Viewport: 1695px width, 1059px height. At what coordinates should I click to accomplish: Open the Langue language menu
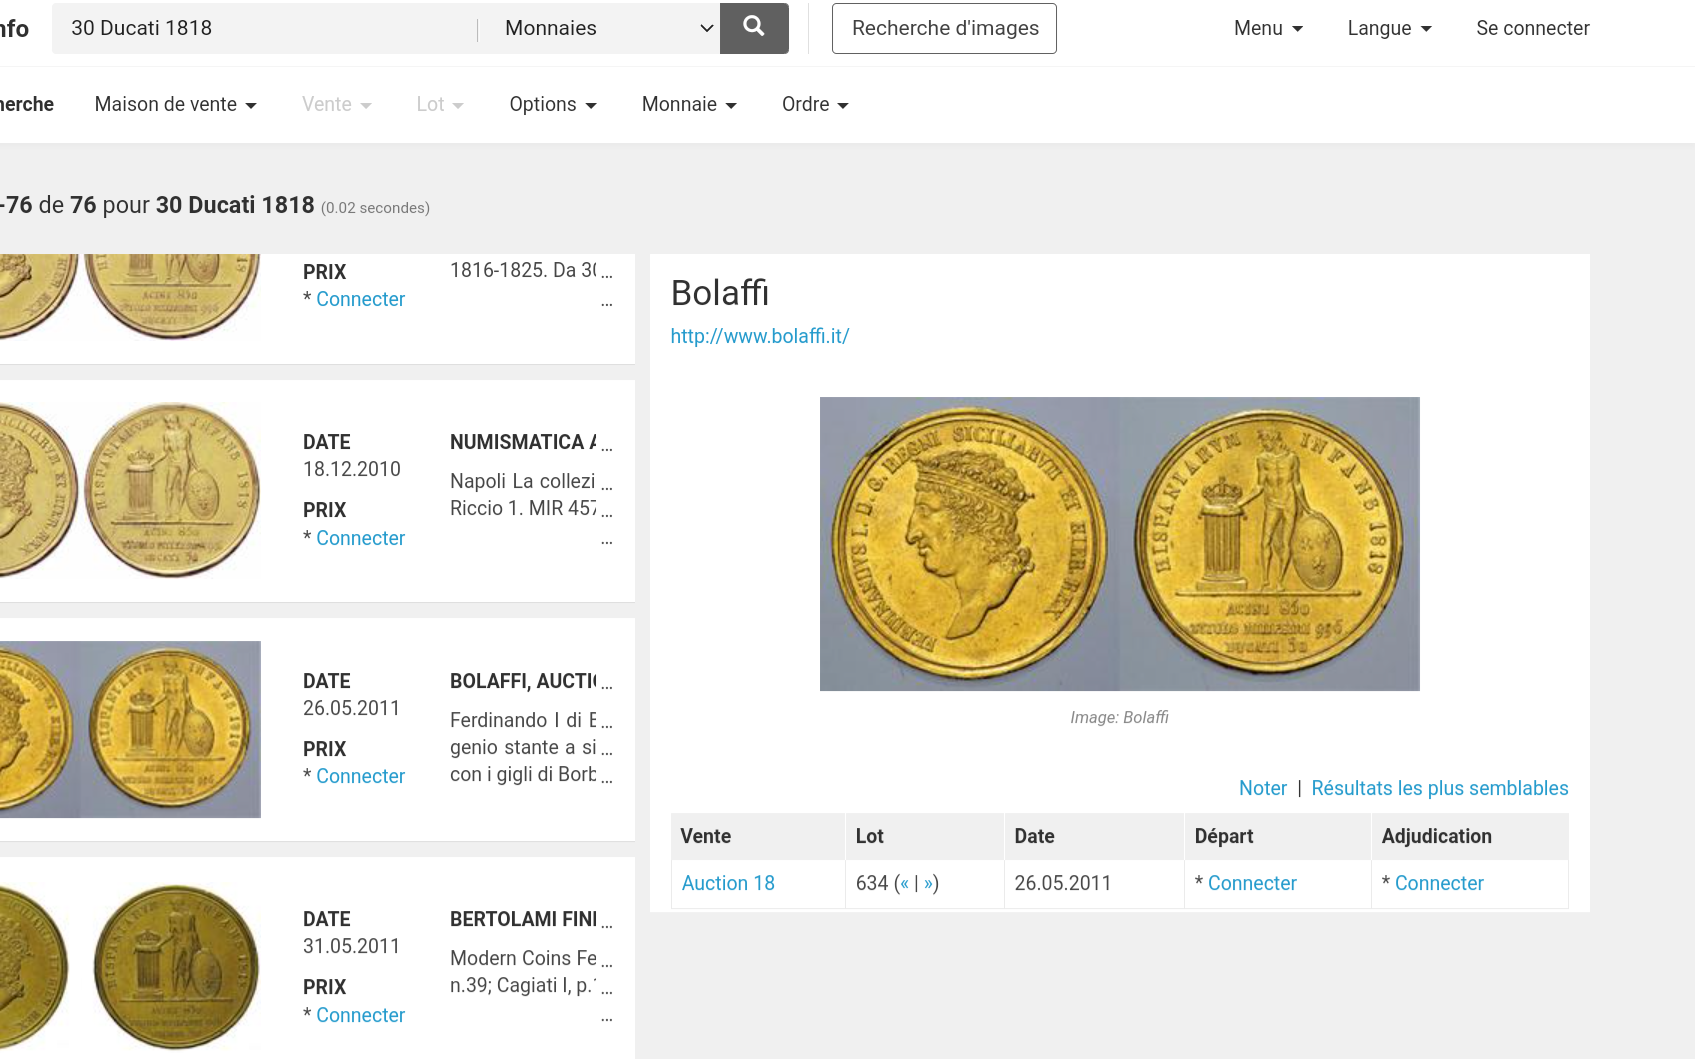point(1389,28)
